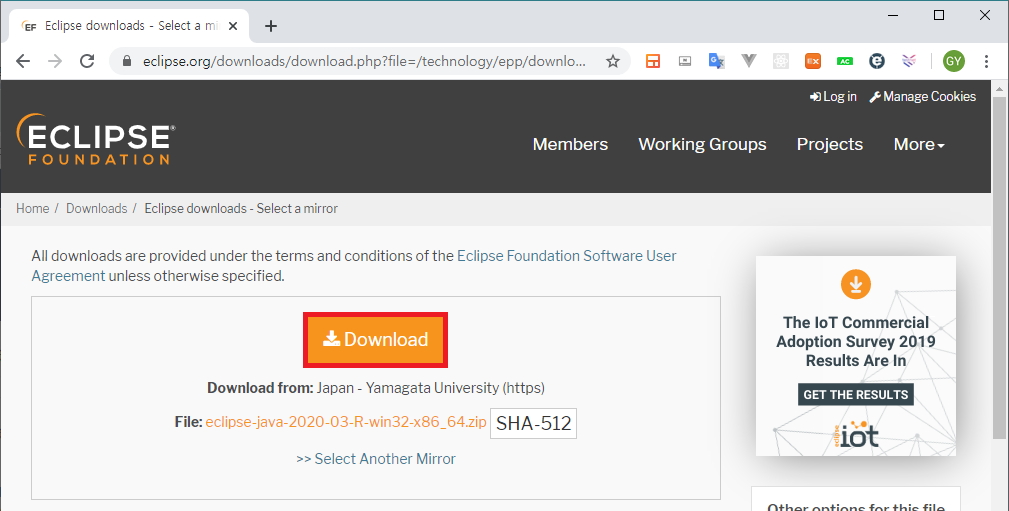1009x511 pixels.
Task: Open the Vue devtools extension icon
Action: (x=748, y=61)
